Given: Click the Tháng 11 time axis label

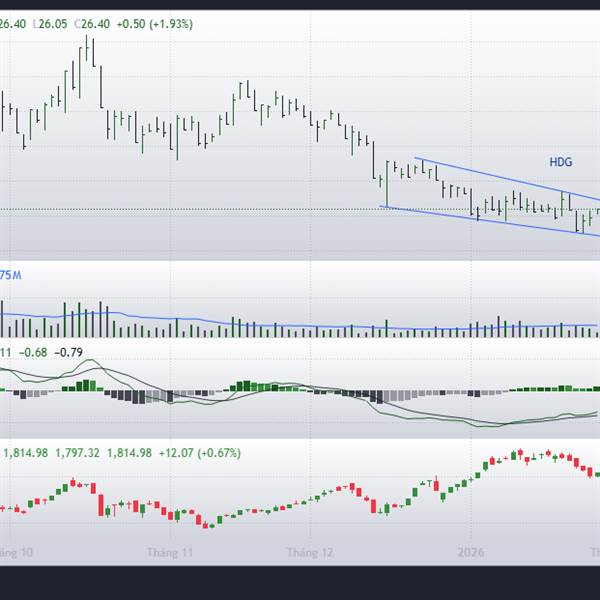Looking at the screenshot, I should point(170,553).
